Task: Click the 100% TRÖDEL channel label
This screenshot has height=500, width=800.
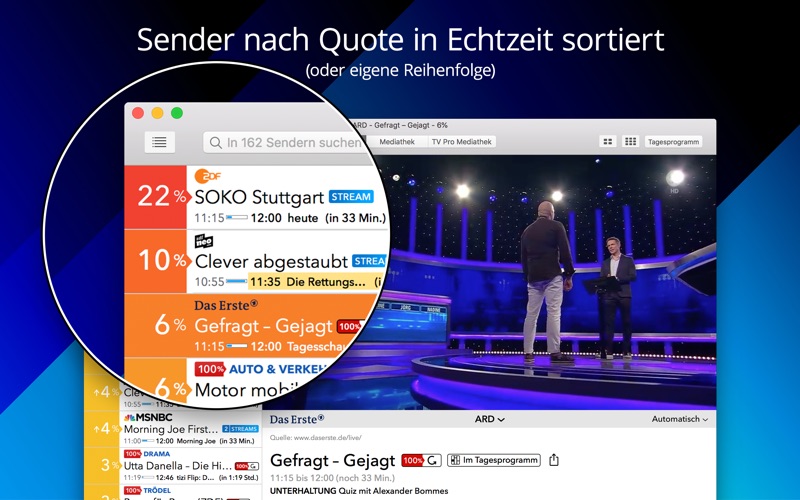Action: coord(147,491)
